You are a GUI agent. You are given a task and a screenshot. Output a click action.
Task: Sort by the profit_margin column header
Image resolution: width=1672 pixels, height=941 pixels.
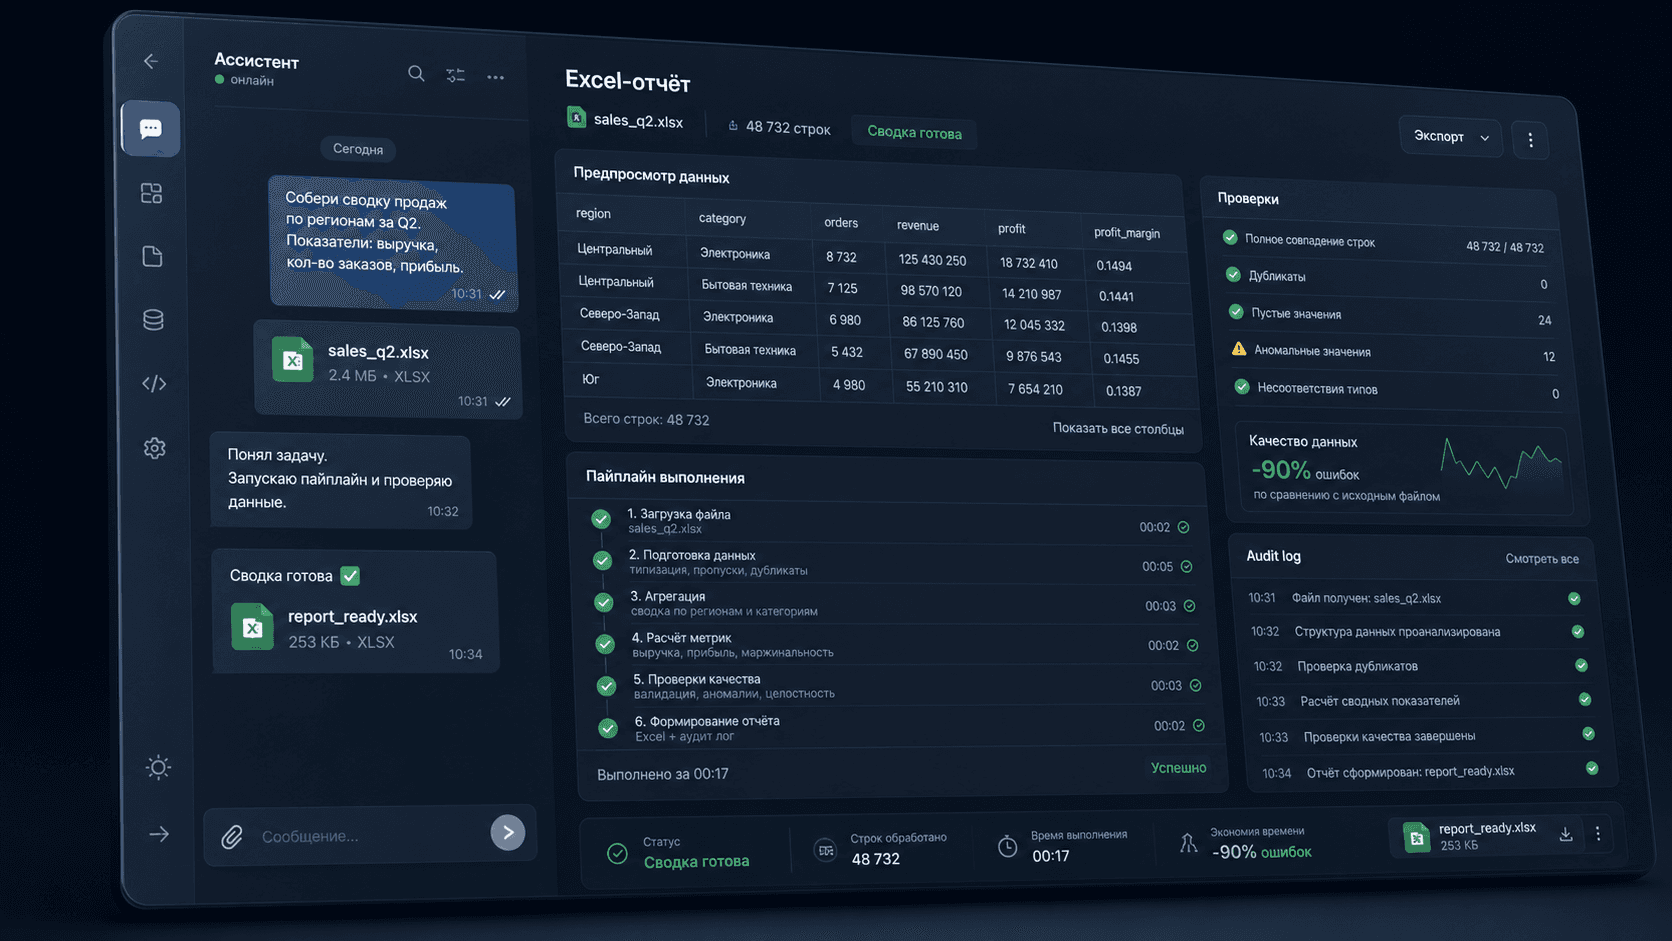pyautogui.click(x=1127, y=233)
